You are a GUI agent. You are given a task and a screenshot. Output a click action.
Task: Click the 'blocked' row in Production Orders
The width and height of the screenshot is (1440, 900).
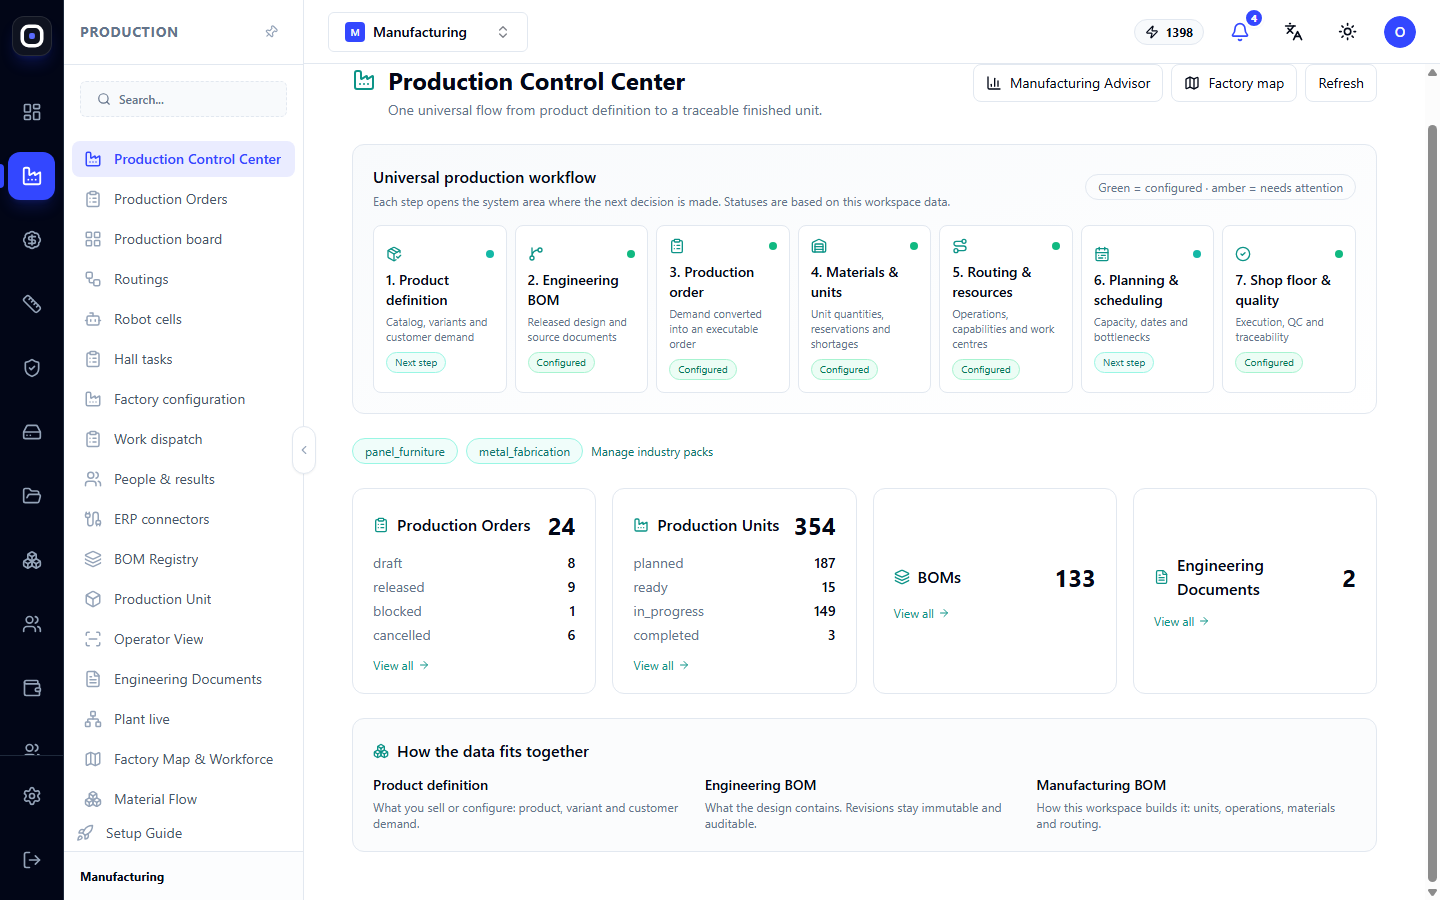[474, 611]
